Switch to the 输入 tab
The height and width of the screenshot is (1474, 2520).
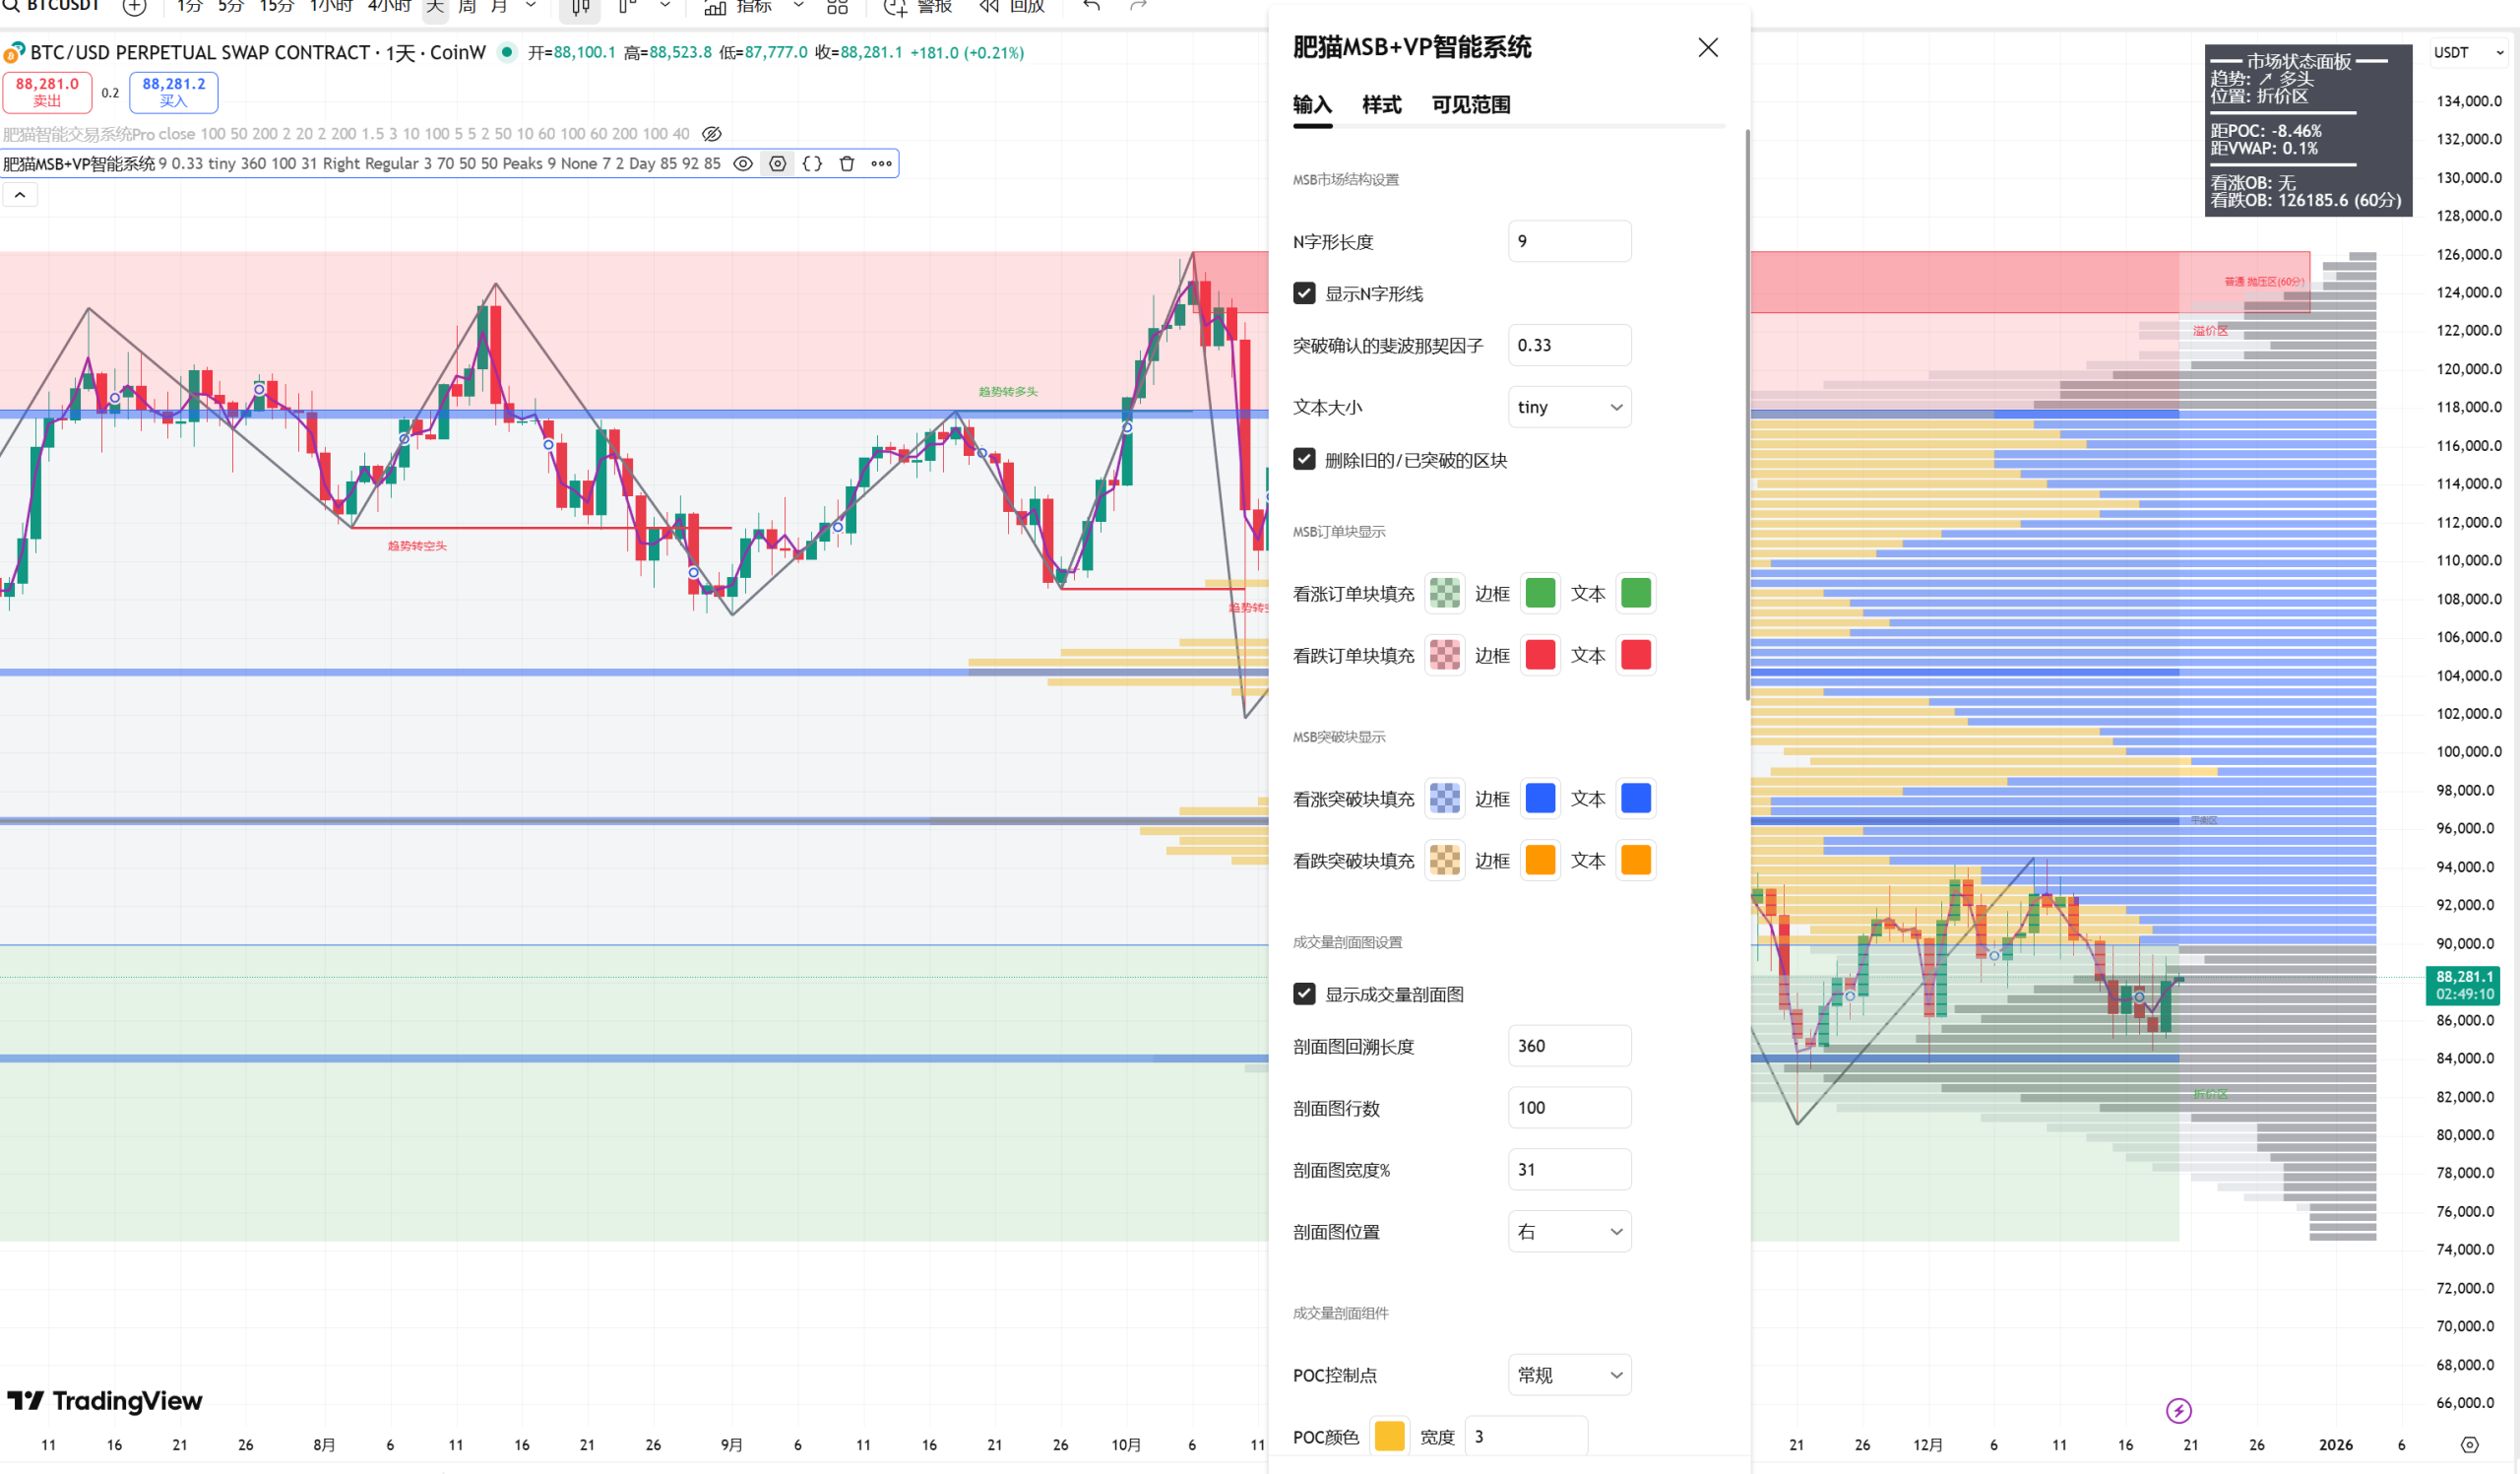pyautogui.click(x=1312, y=105)
